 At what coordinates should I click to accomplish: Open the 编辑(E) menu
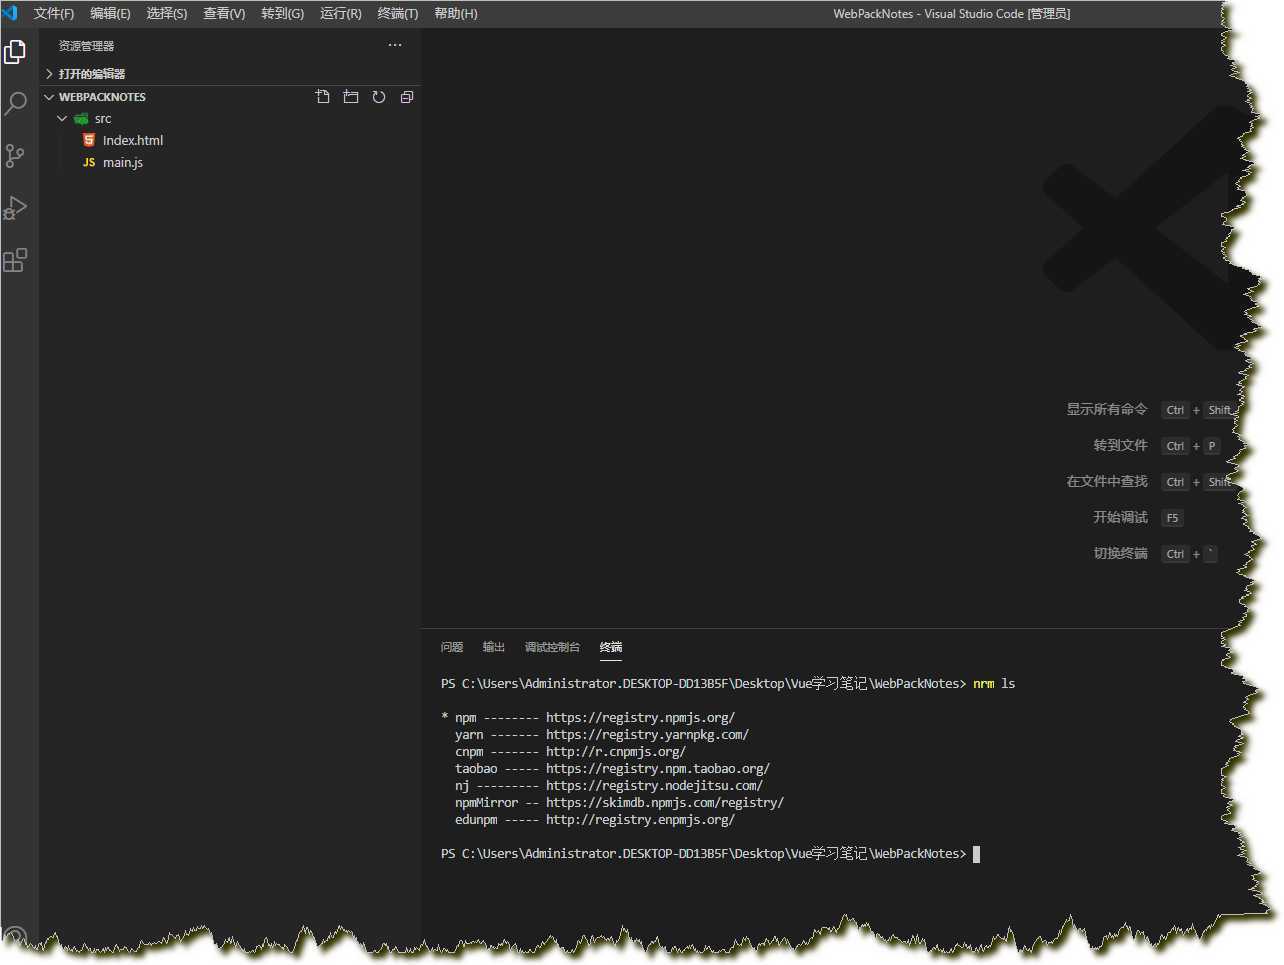[x=110, y=13]
